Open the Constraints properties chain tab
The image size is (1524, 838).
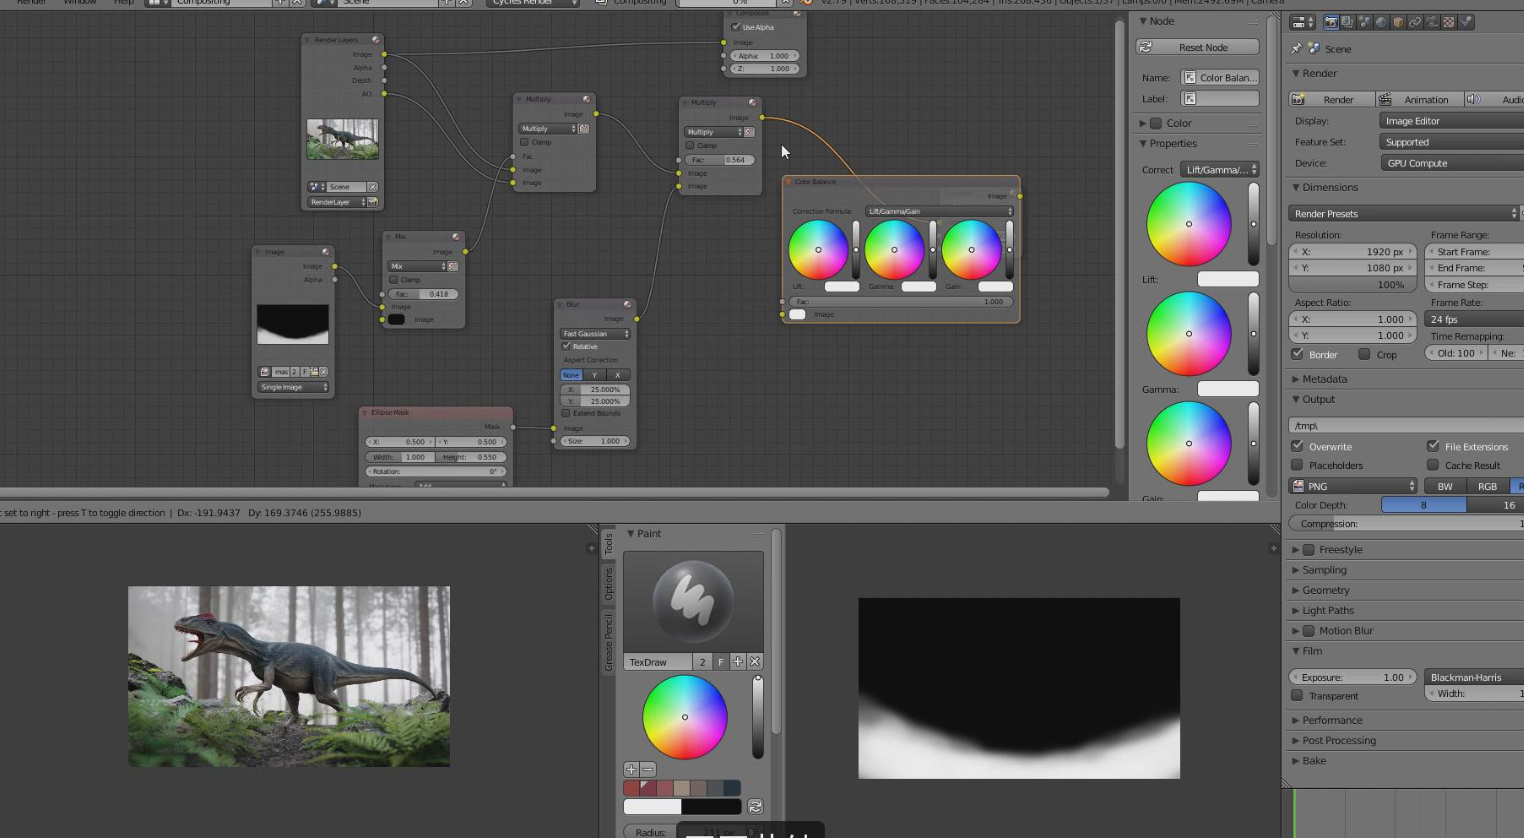click(1415, 22)
